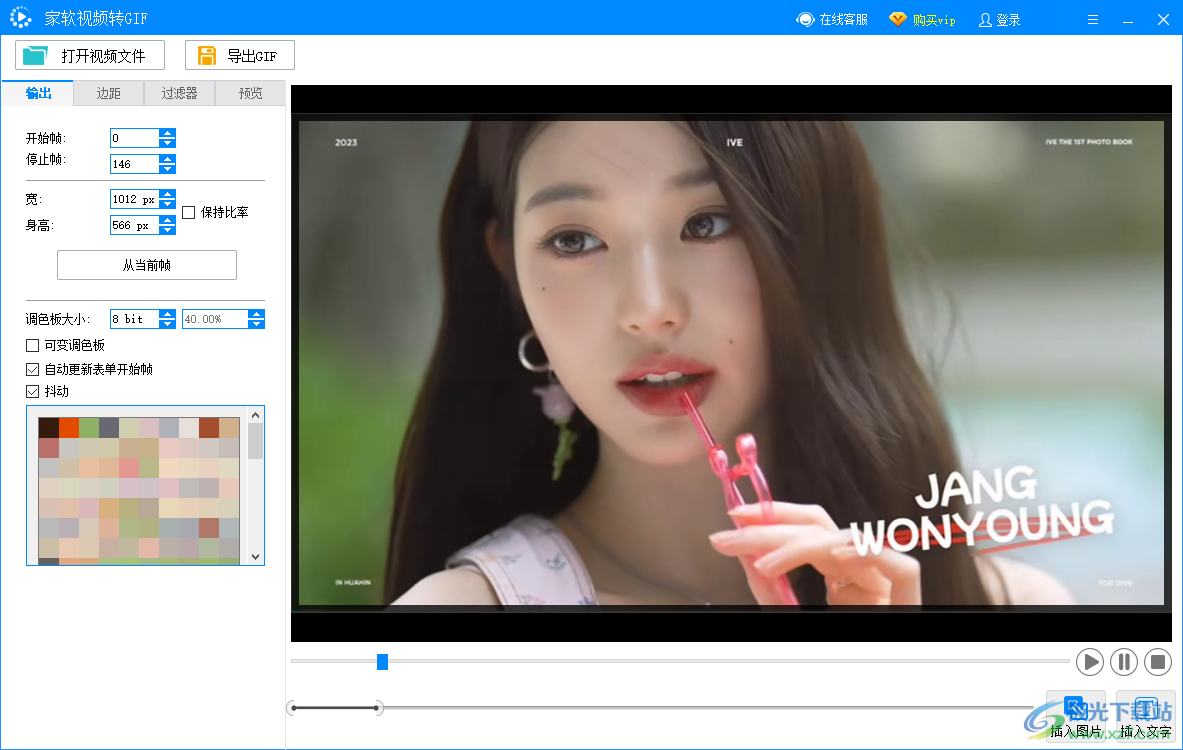
Task: Decrease the 身高 height with down arrow
Action: click(x=167, y=230)
